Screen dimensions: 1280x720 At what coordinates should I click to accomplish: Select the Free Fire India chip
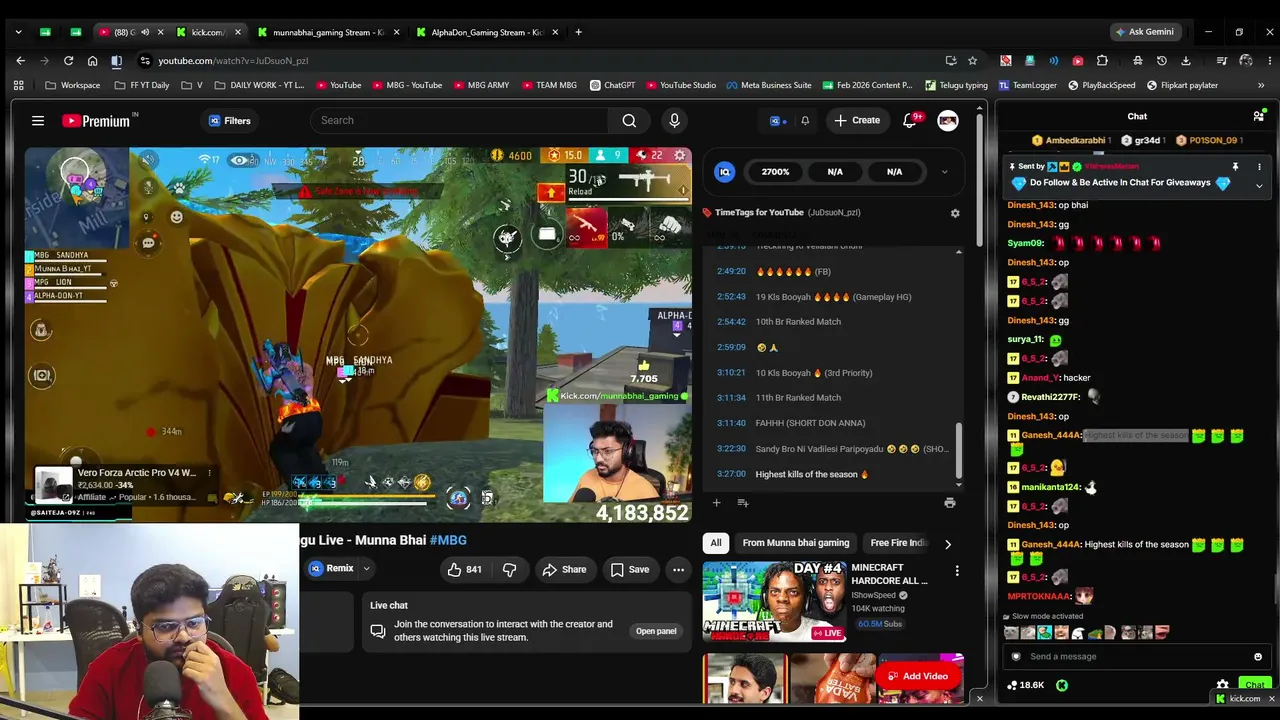[x=899, y=543]
